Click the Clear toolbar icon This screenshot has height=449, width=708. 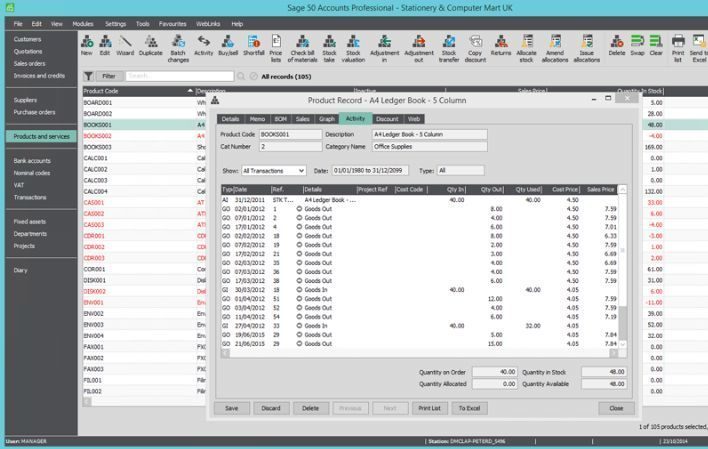pyautogui.click(x=656, y=46)
